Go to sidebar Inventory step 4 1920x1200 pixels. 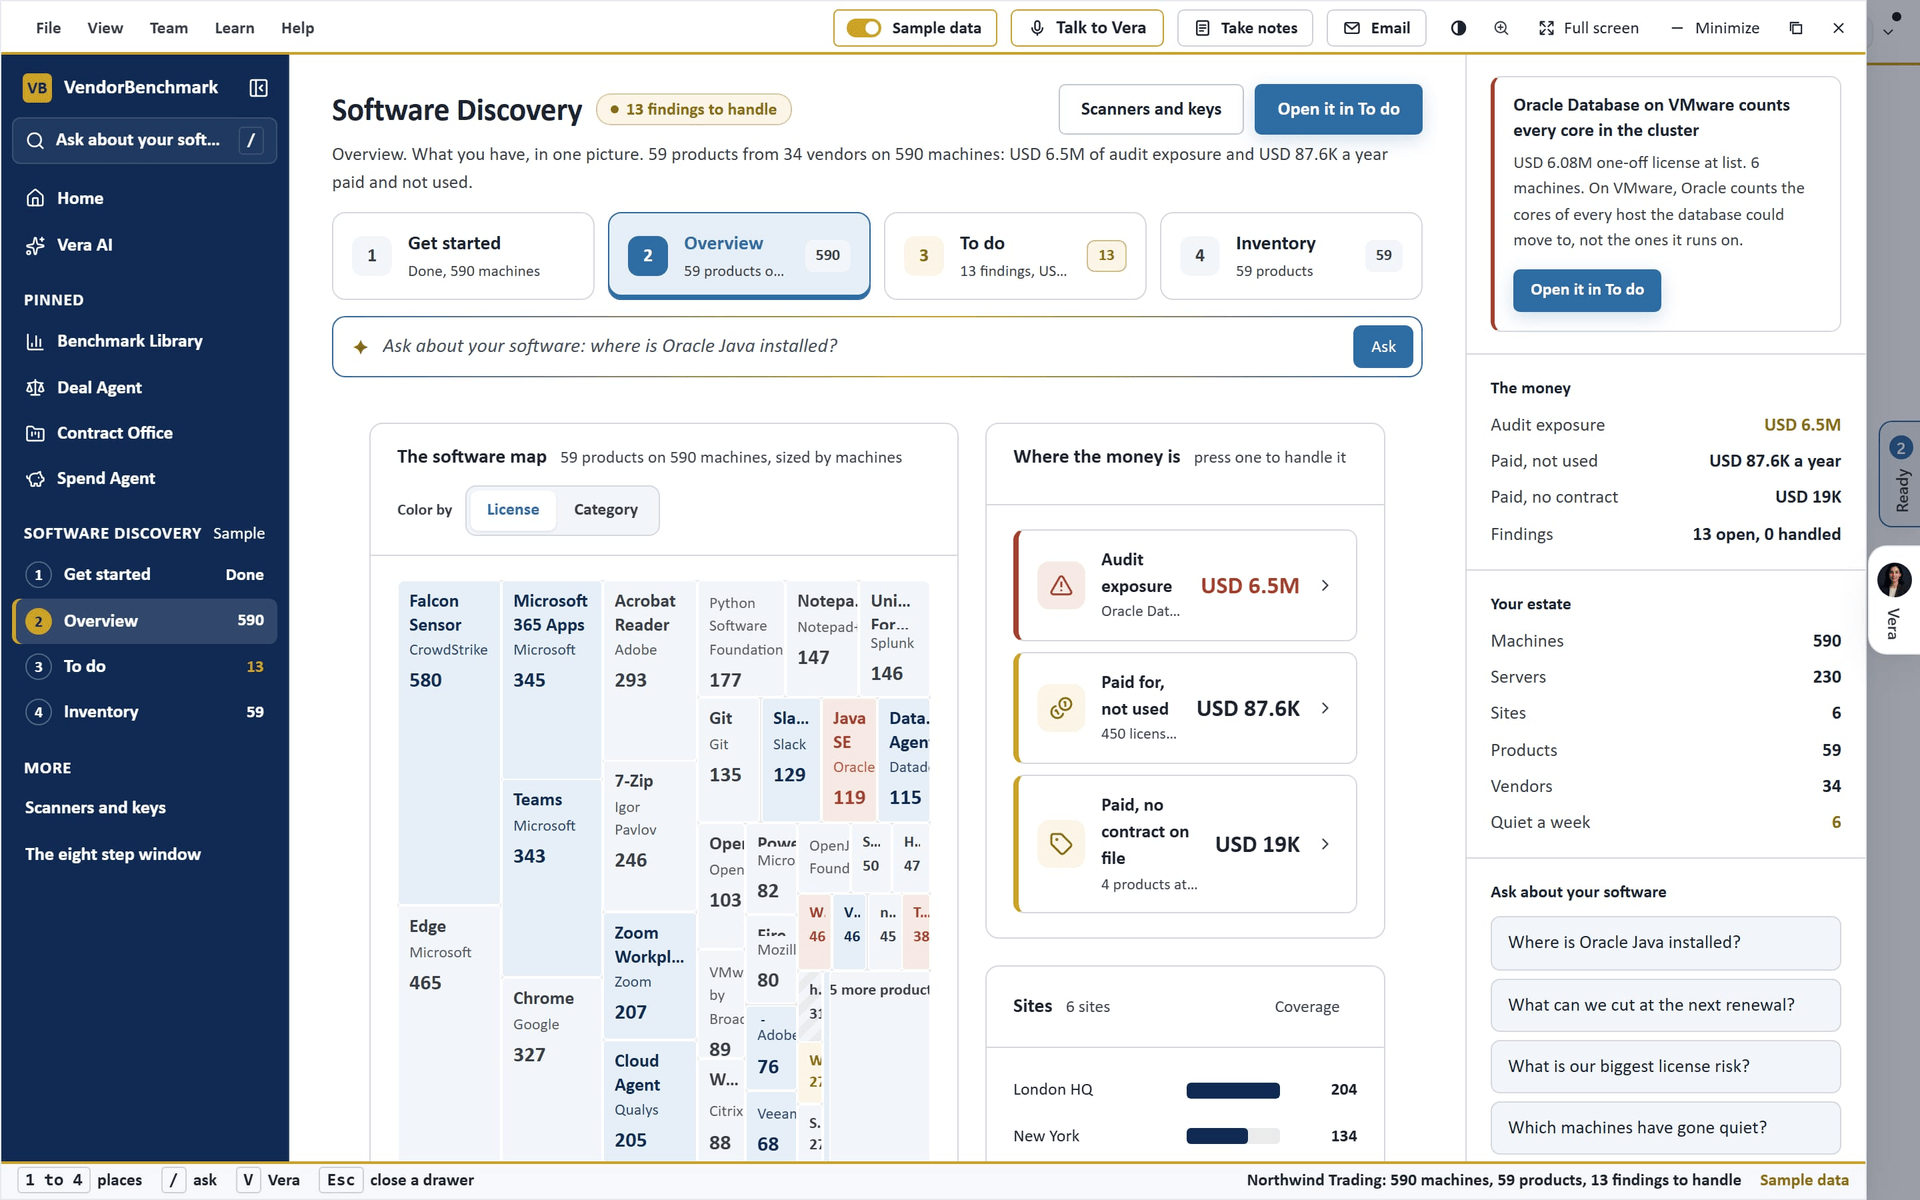[x=145, y=712]
